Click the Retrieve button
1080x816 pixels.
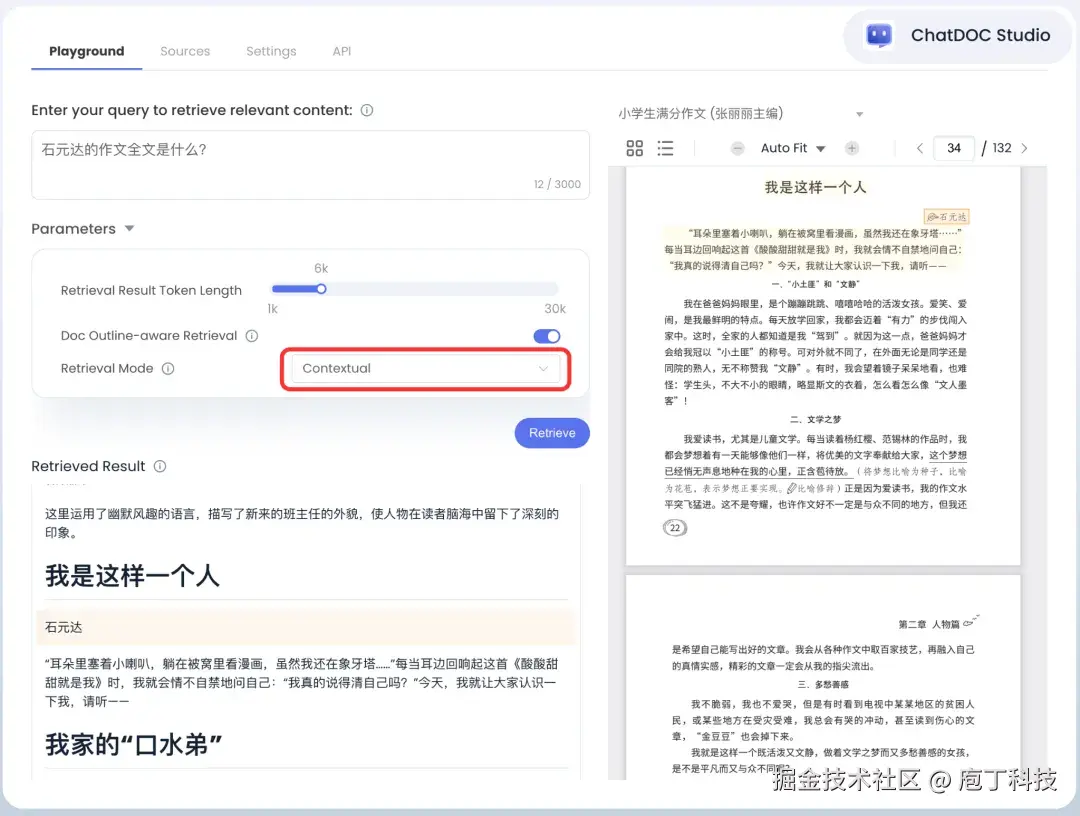[x=551, y=432]
